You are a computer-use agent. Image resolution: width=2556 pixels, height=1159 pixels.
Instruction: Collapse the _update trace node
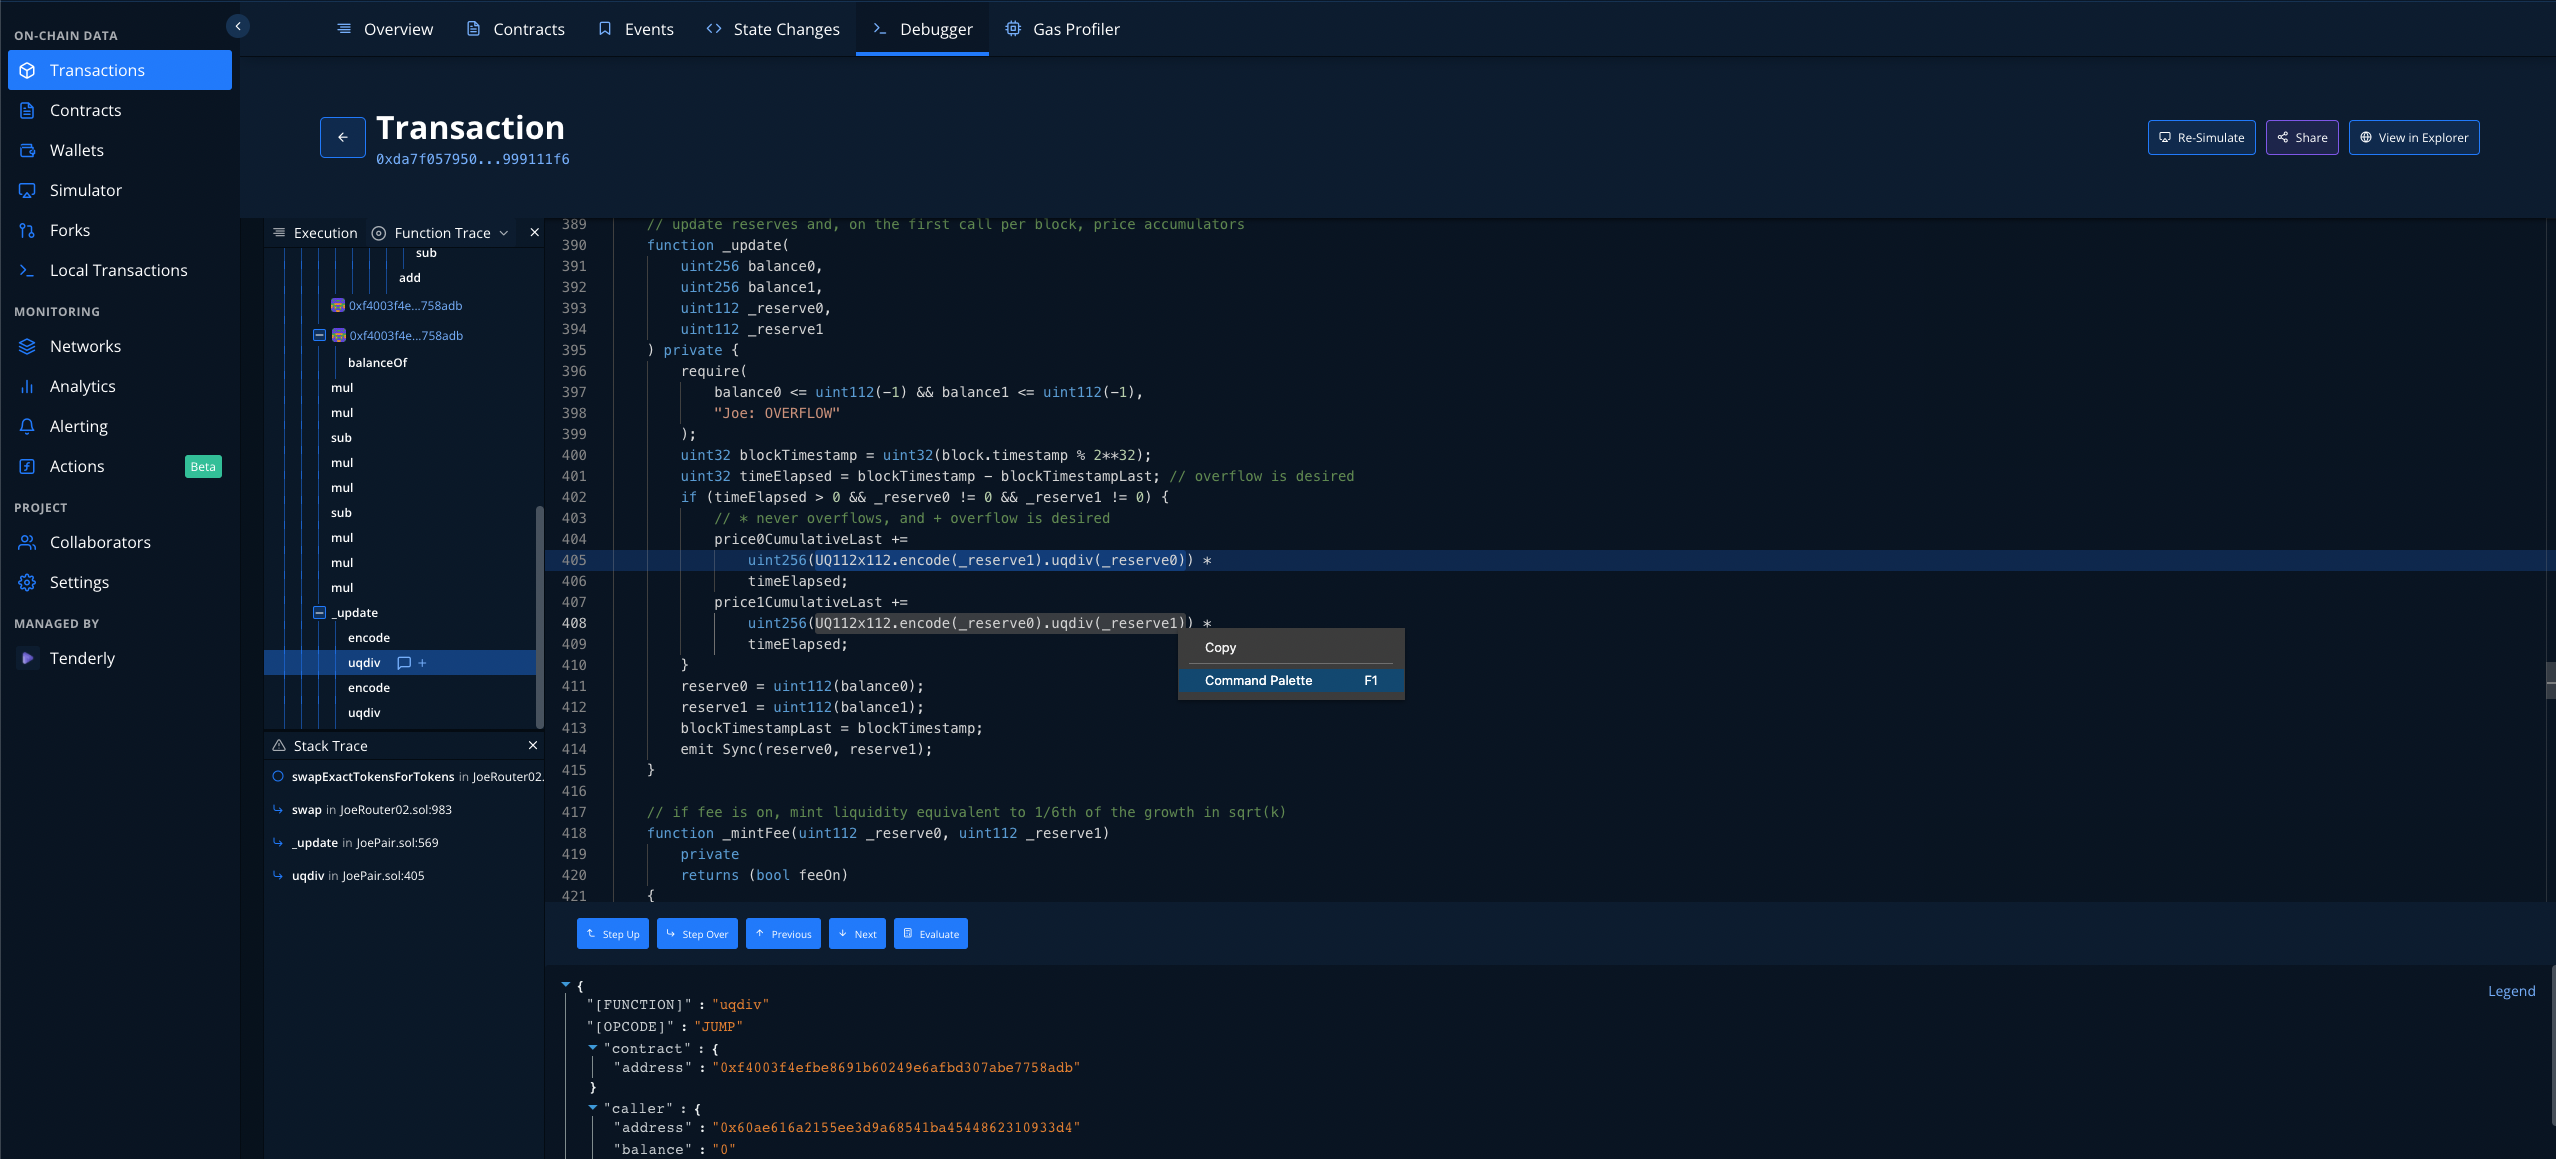[x=319, y=612]
